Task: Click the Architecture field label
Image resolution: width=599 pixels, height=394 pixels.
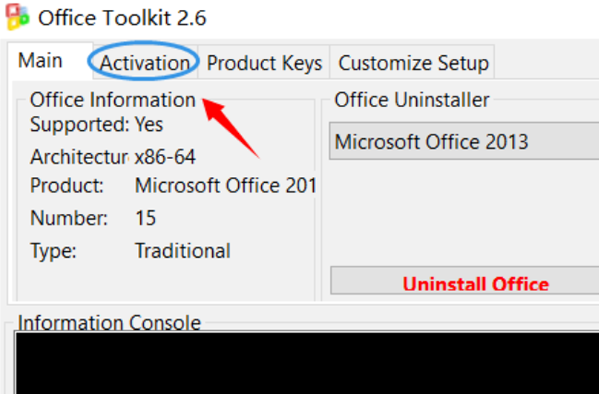Action: tap(79, 157)
